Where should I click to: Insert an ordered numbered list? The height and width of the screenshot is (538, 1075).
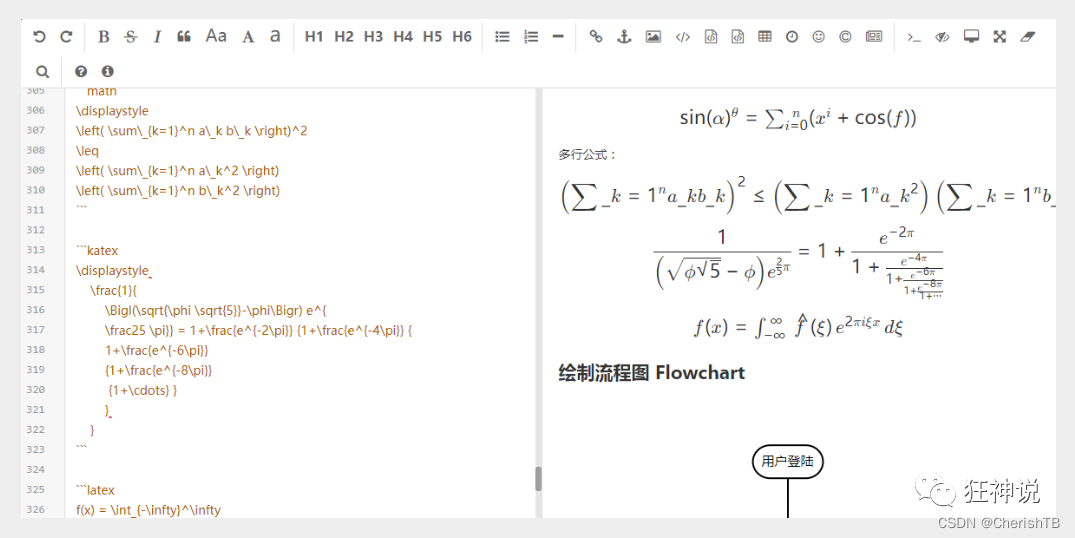[531, 37]
